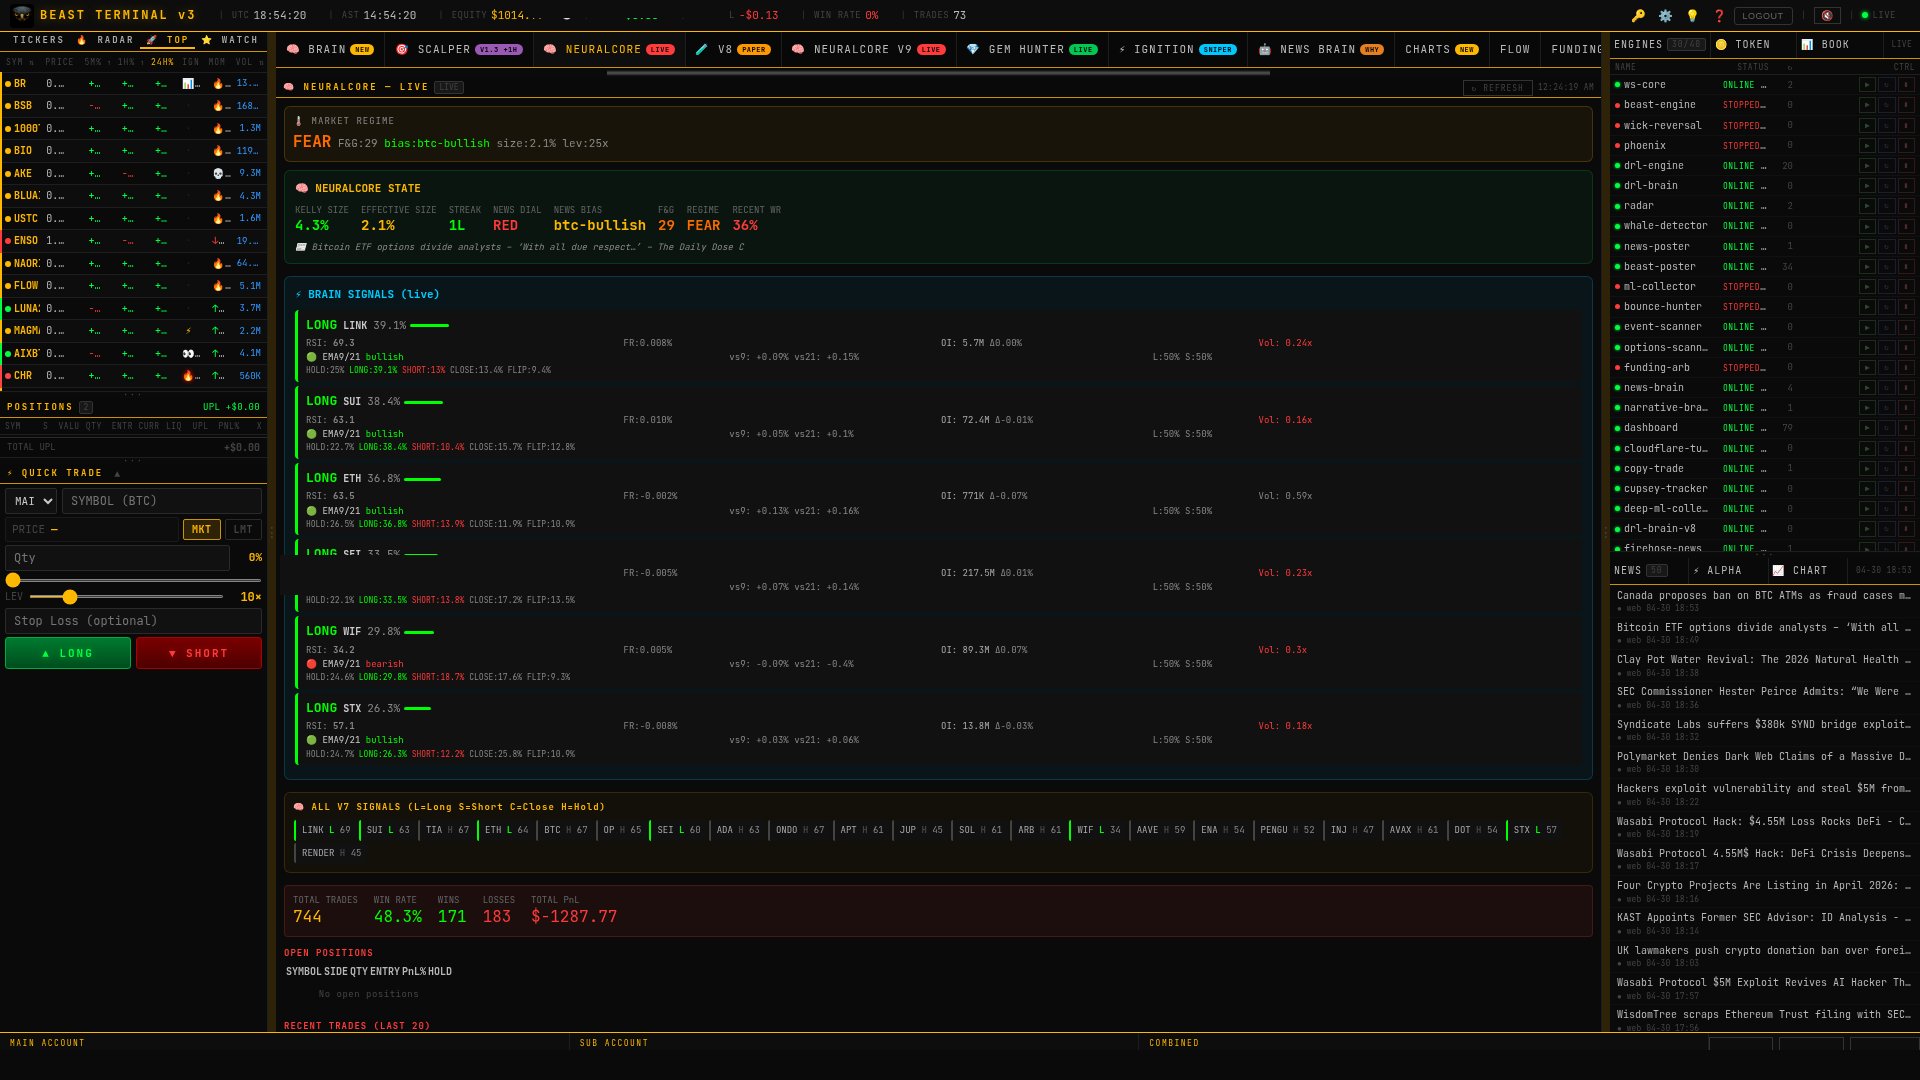Open help via red question mark
1920x1080 pixels.
pos(1719,16)
